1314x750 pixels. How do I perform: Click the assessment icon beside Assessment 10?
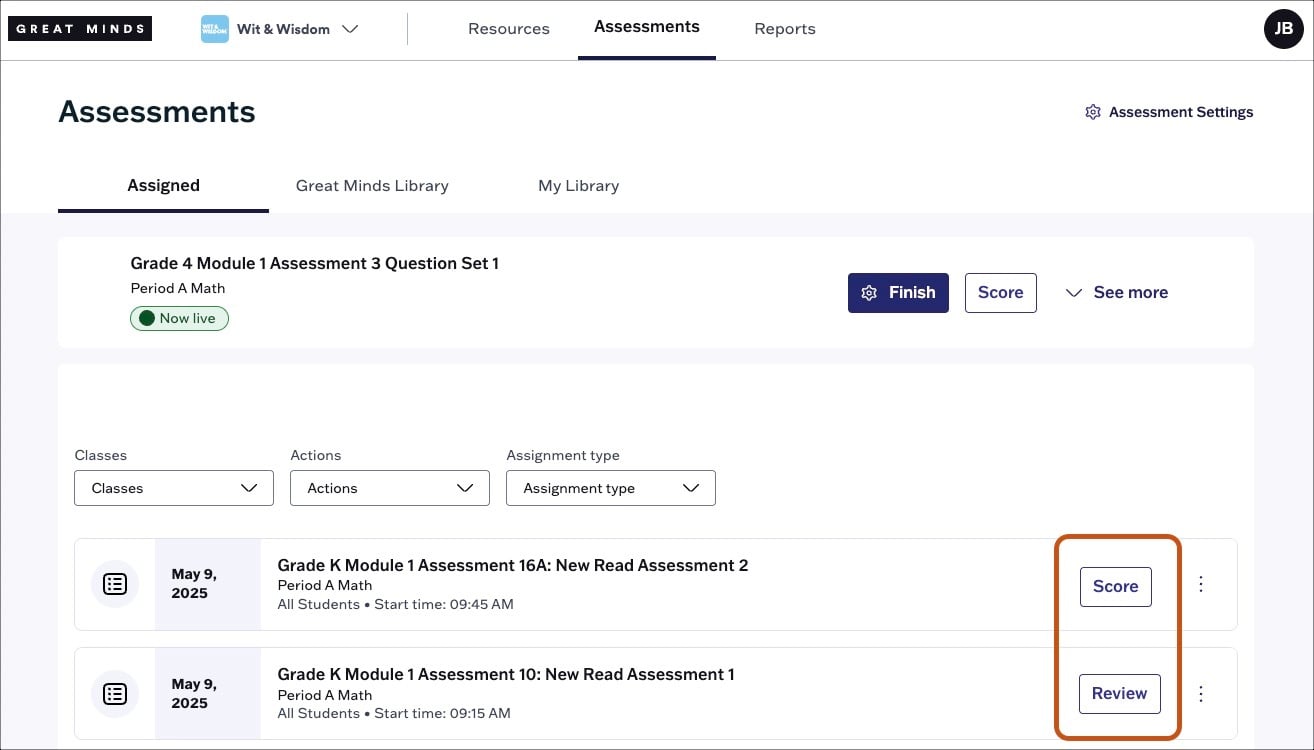(115, 693)
